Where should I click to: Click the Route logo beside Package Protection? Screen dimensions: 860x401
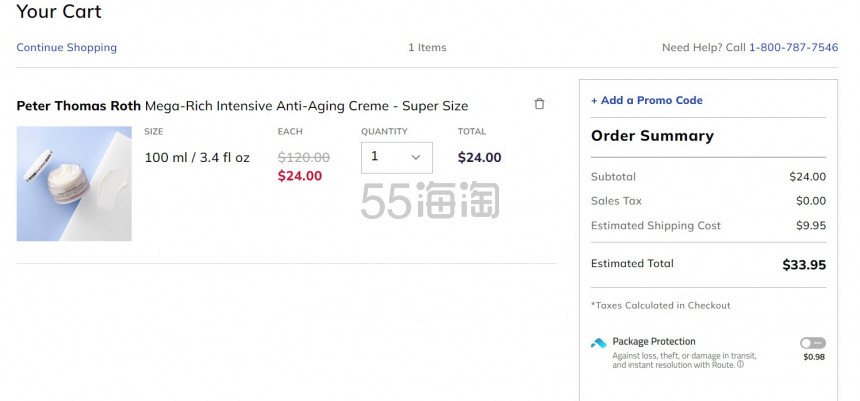[x=598, y=343]
